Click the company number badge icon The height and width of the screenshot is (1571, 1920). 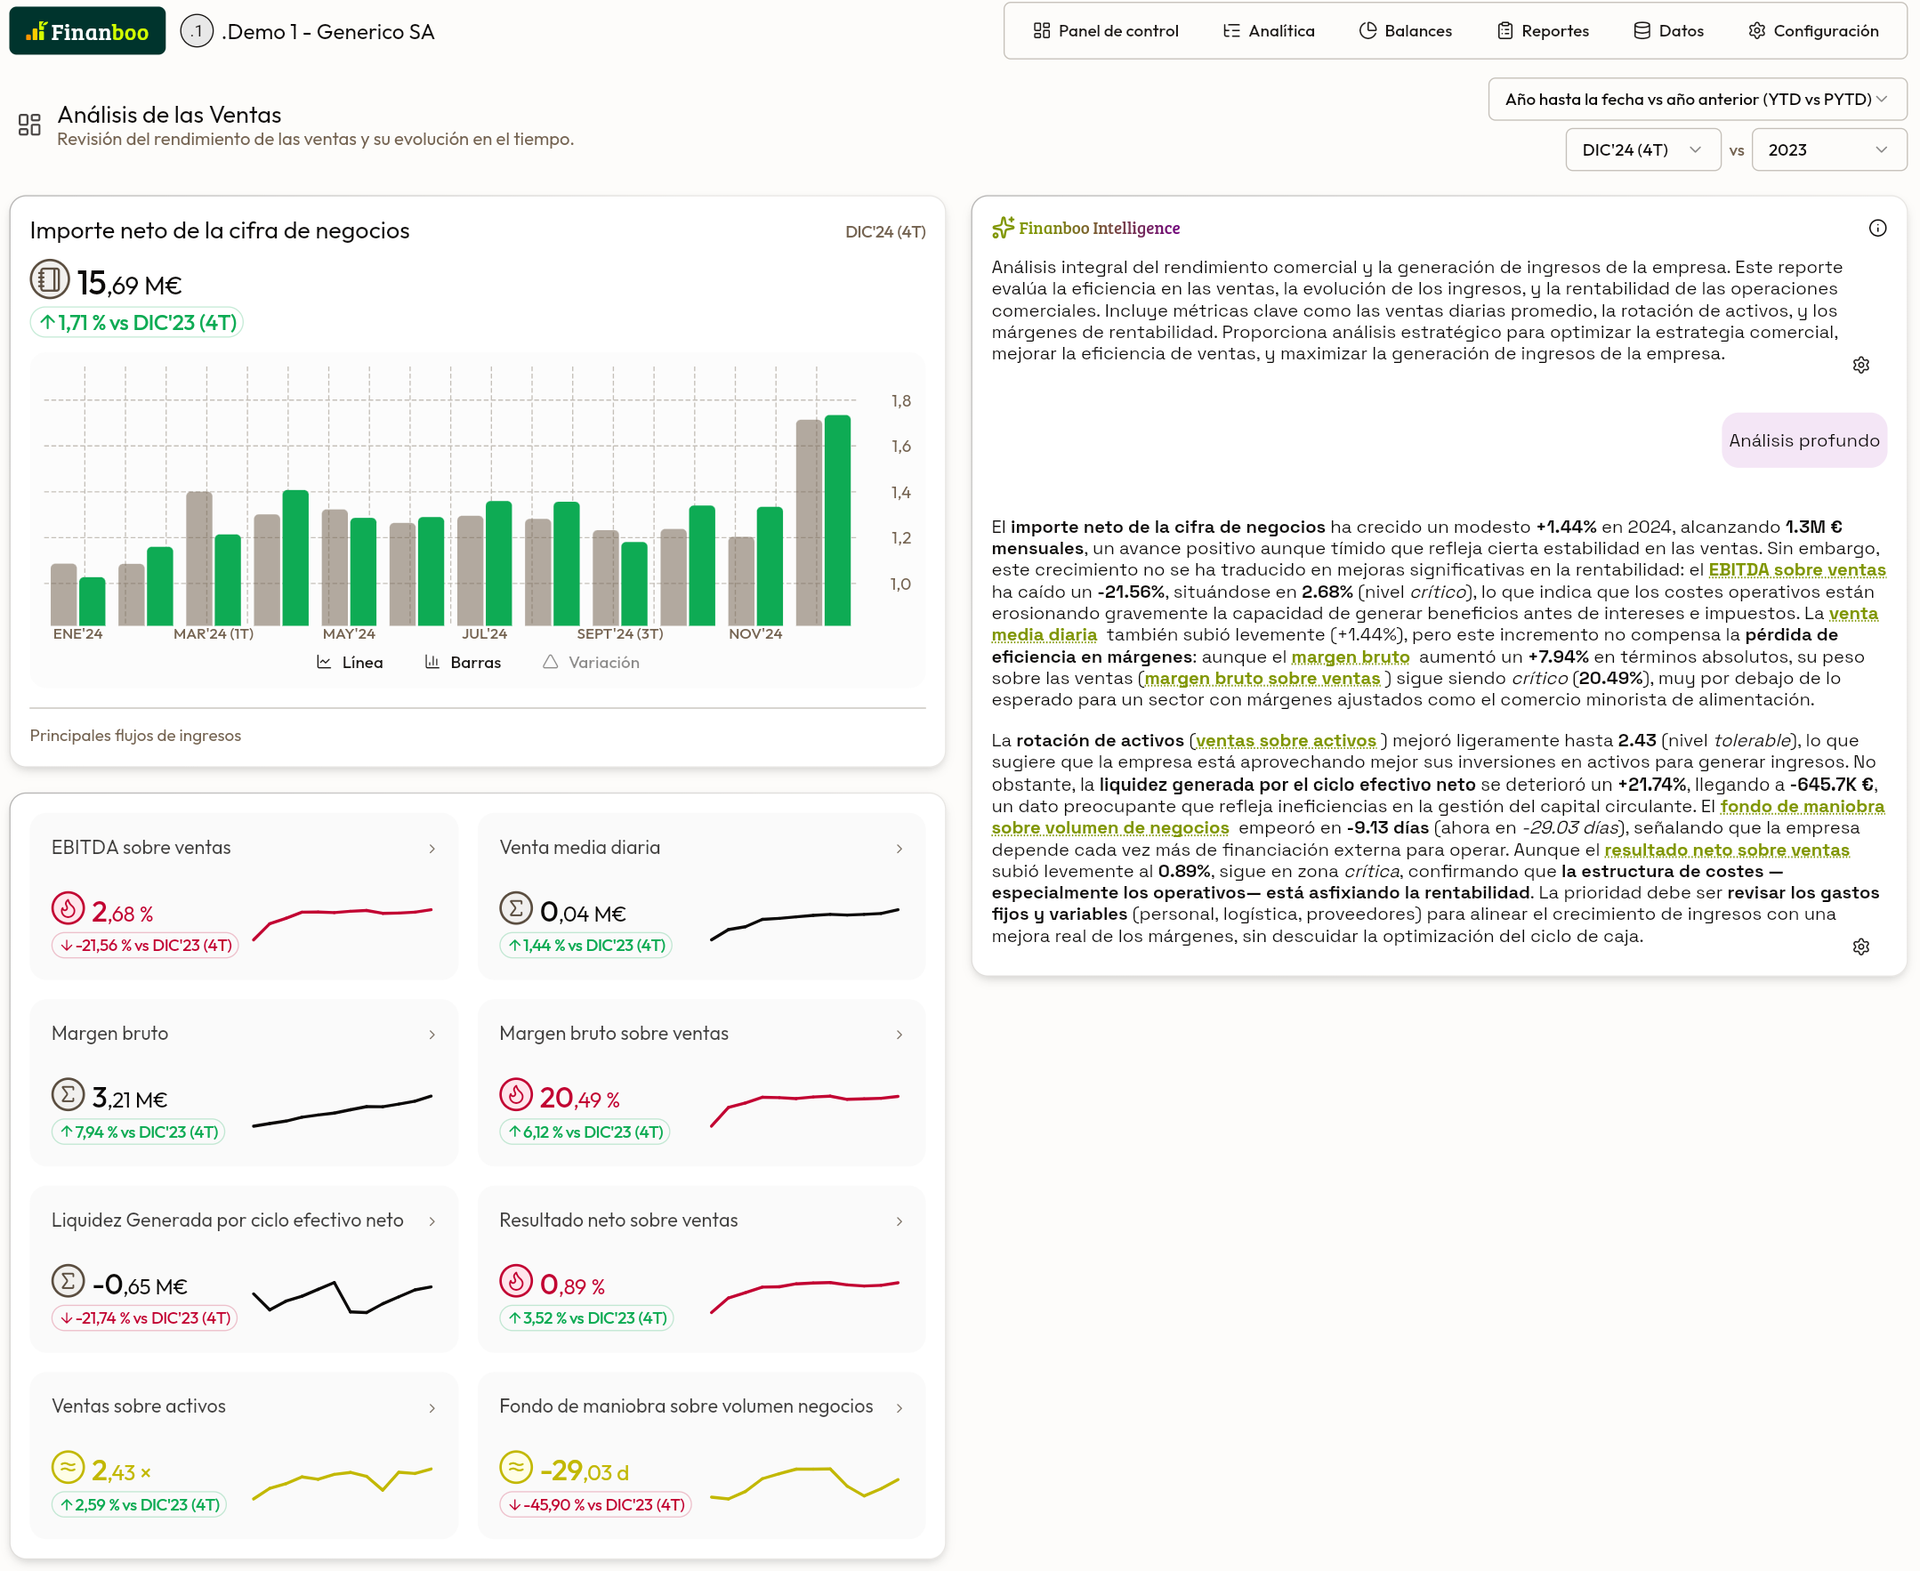(197, 31)
